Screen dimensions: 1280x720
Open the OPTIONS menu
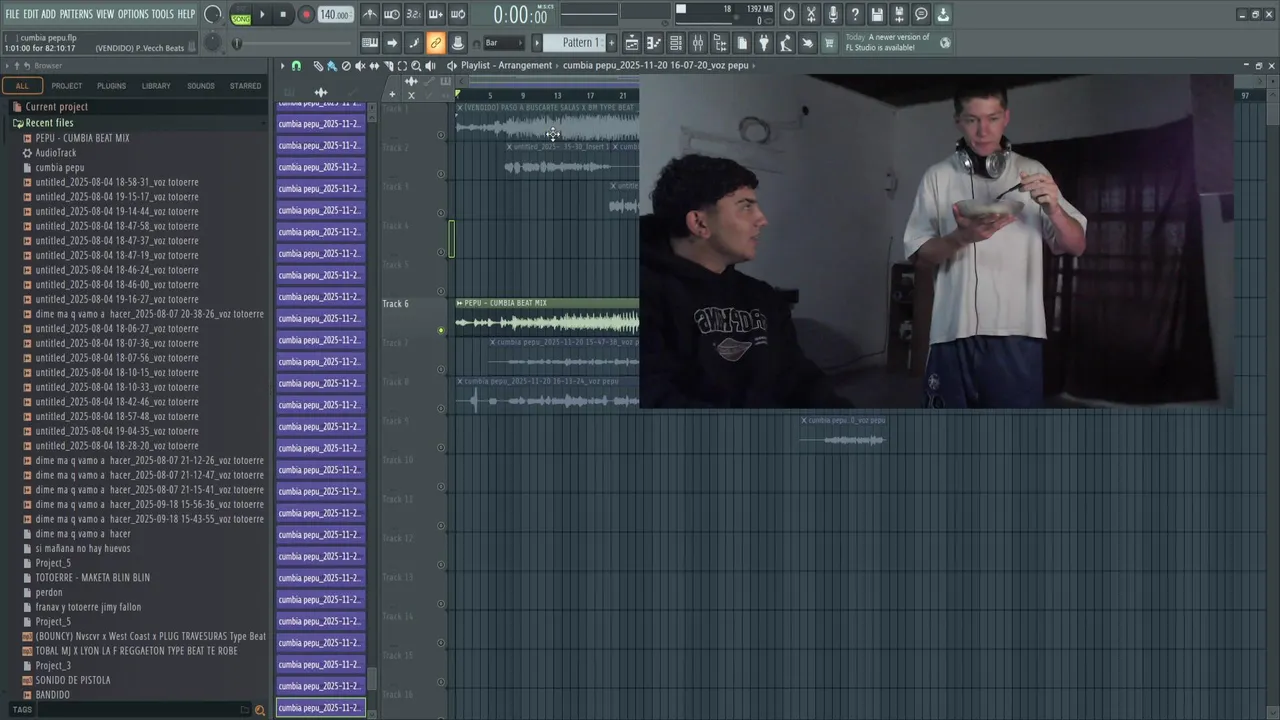[x=133, y=14]
